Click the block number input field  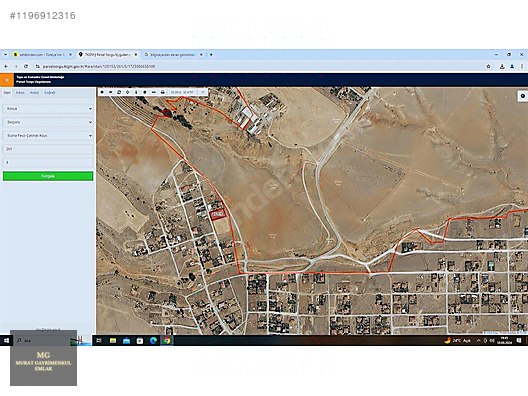tap(48, 149)
